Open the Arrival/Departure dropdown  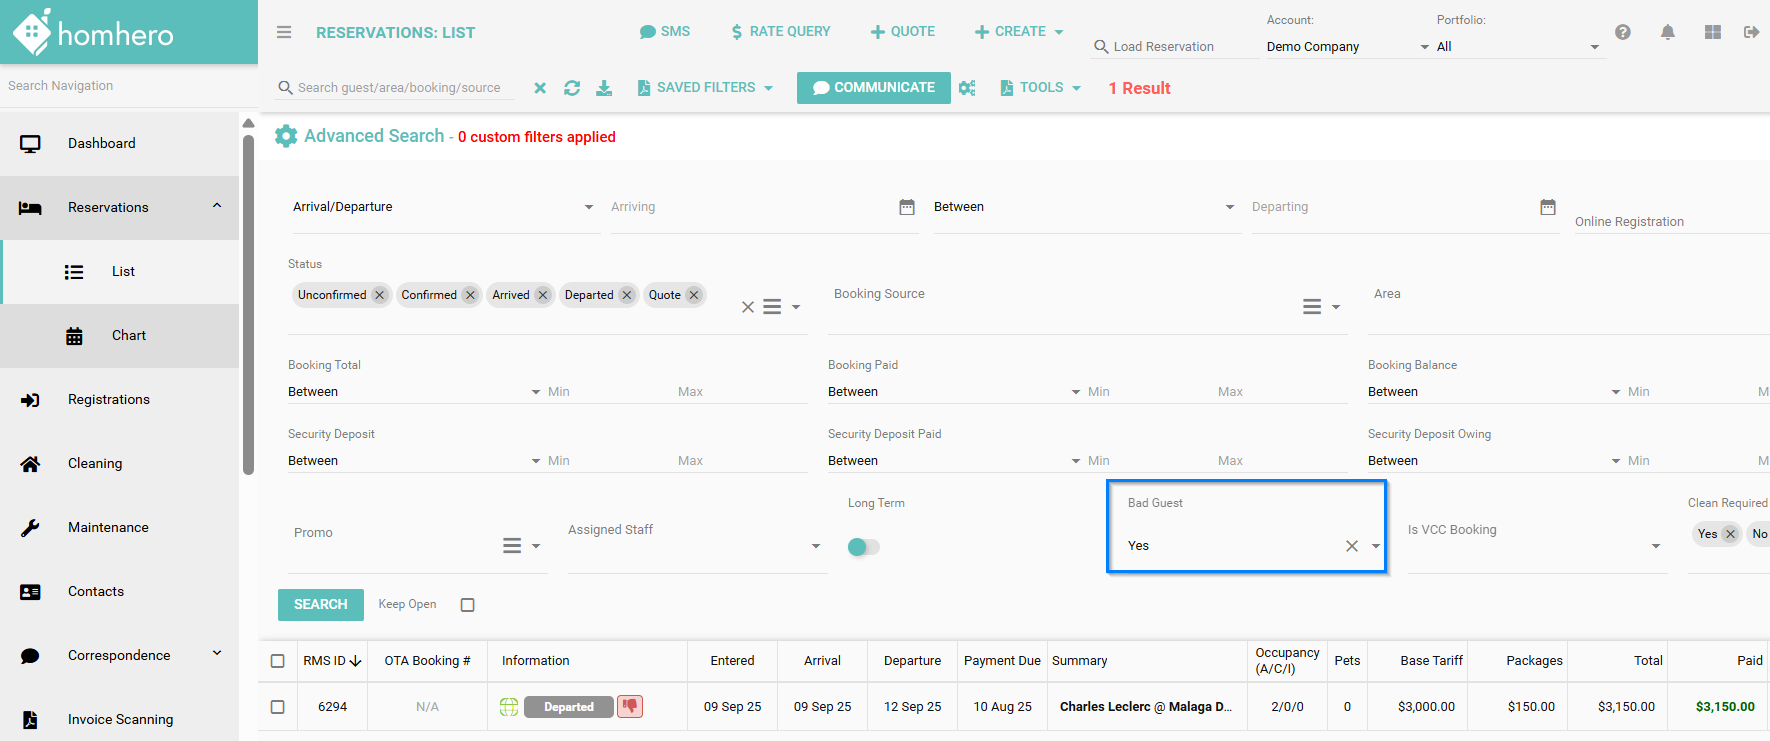pos(442,207)
